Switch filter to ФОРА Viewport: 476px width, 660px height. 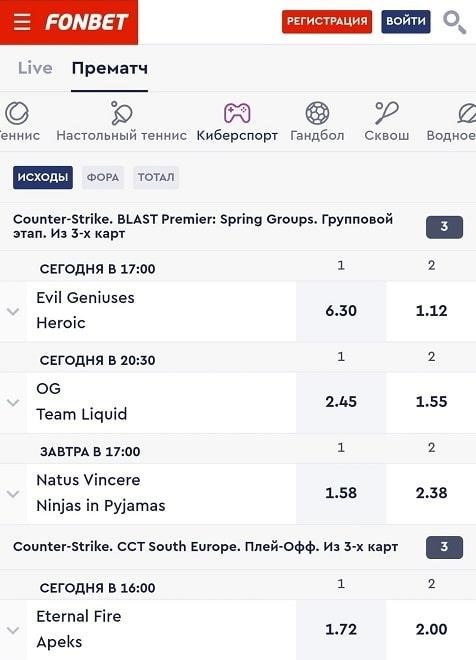point(103,177)
